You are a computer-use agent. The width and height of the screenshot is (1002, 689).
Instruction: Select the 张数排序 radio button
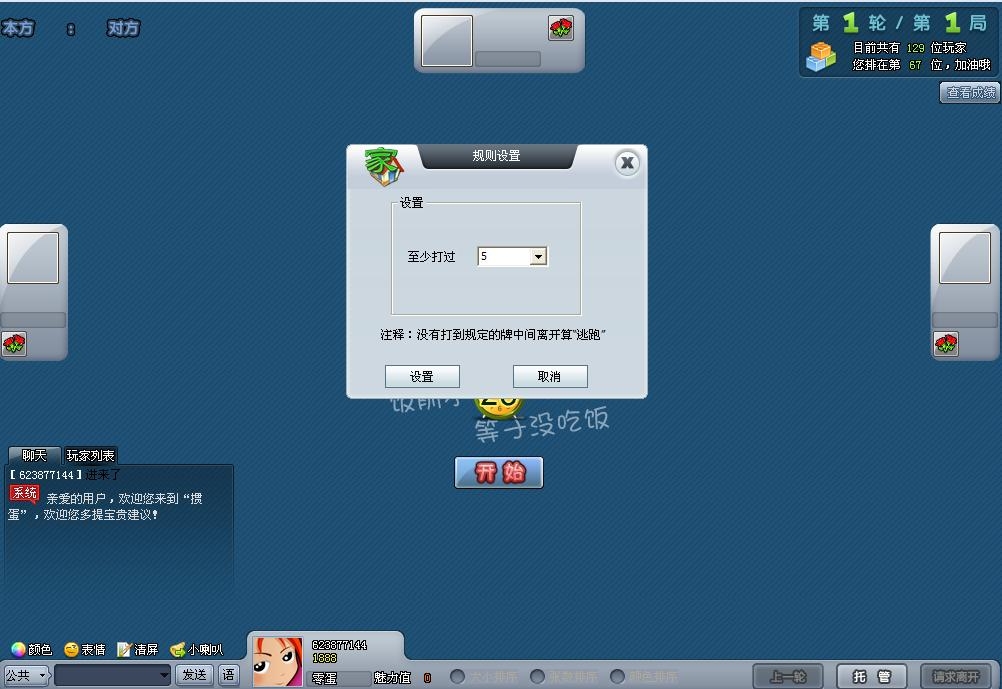tap(538, 677)
